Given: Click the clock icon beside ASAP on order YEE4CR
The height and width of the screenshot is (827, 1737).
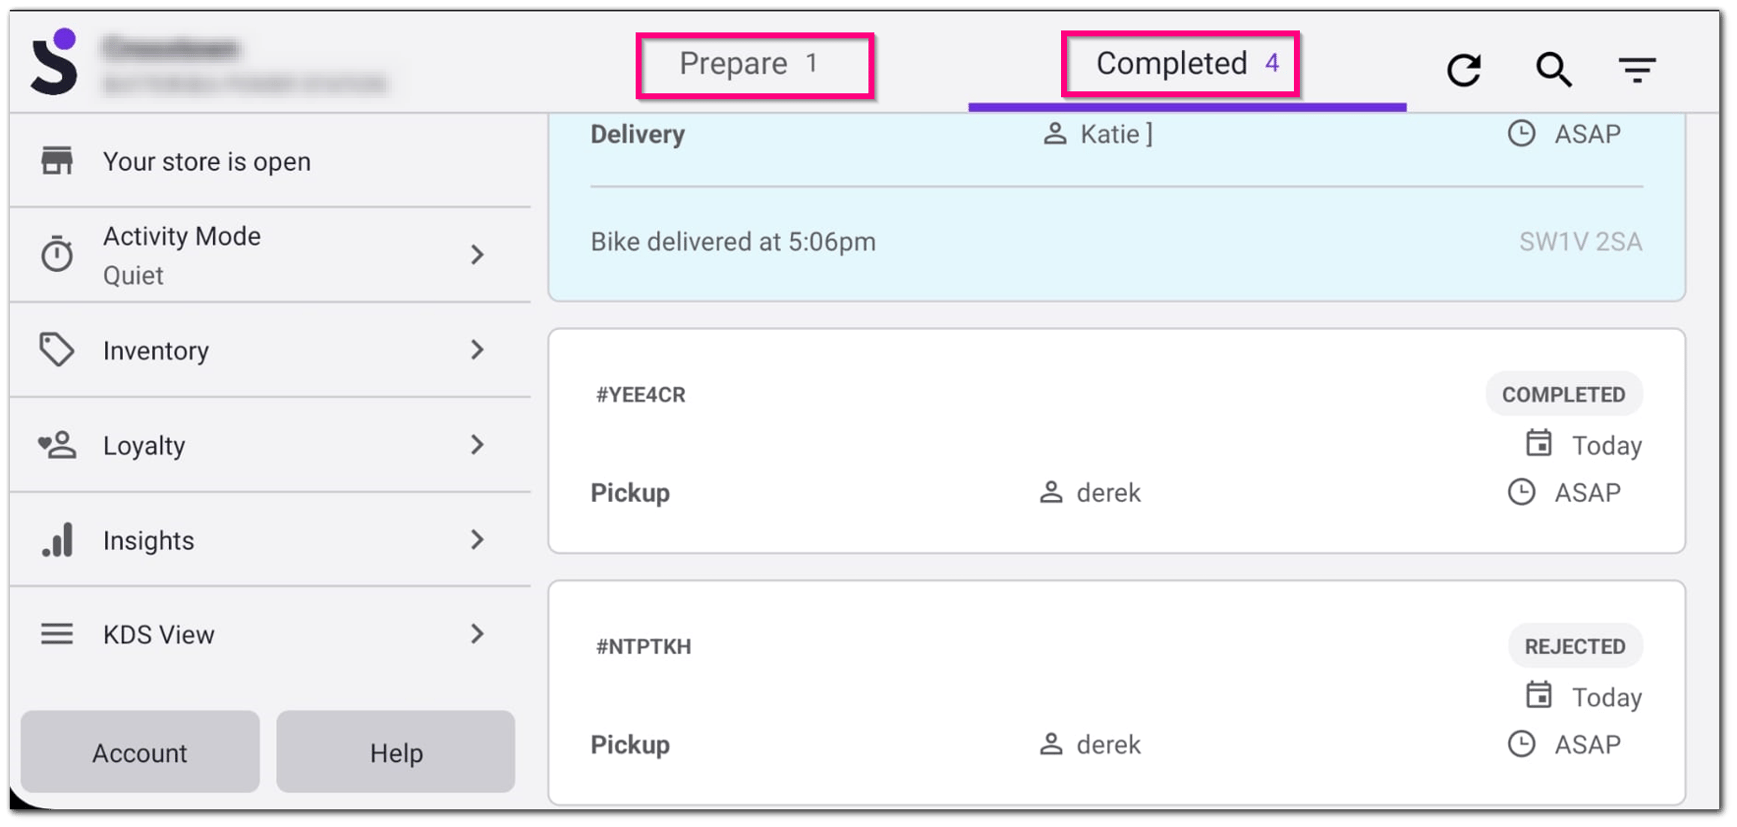Looking at the screenshot, I should click(x=1523, y=492).
